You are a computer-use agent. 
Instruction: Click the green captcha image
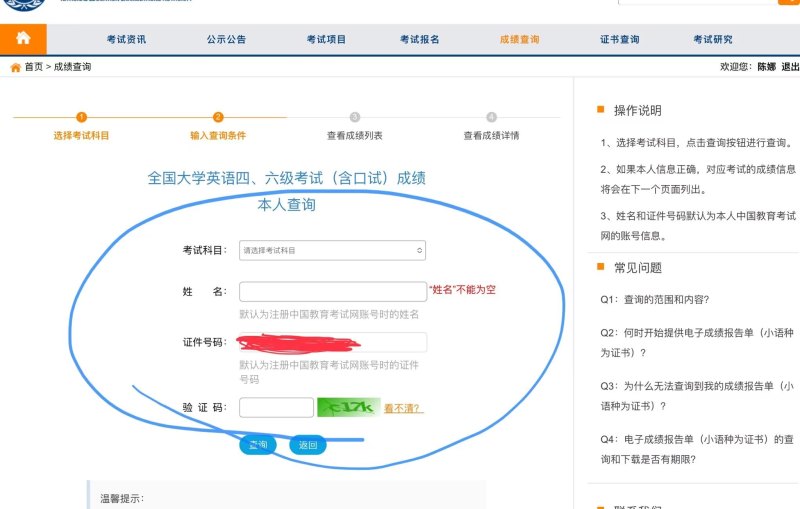(x=348, y=407)
